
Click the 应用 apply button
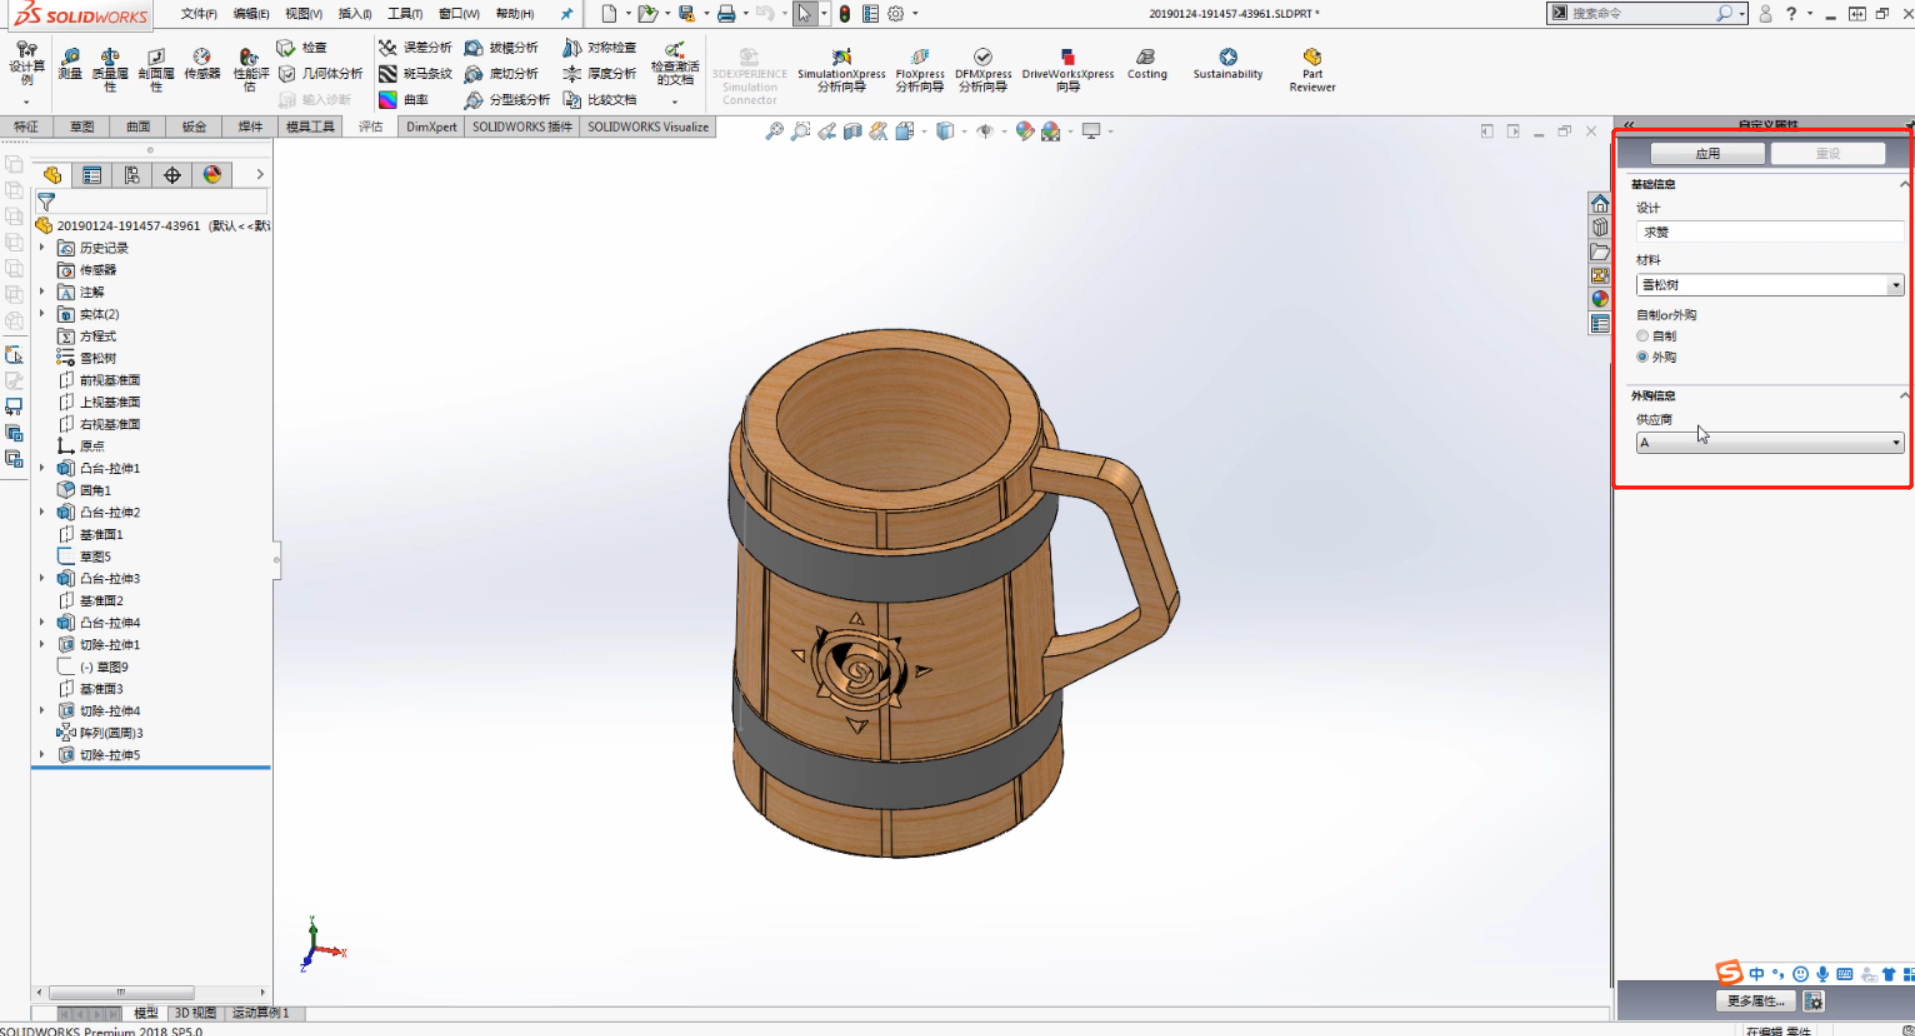click(x=1707, y=153)
